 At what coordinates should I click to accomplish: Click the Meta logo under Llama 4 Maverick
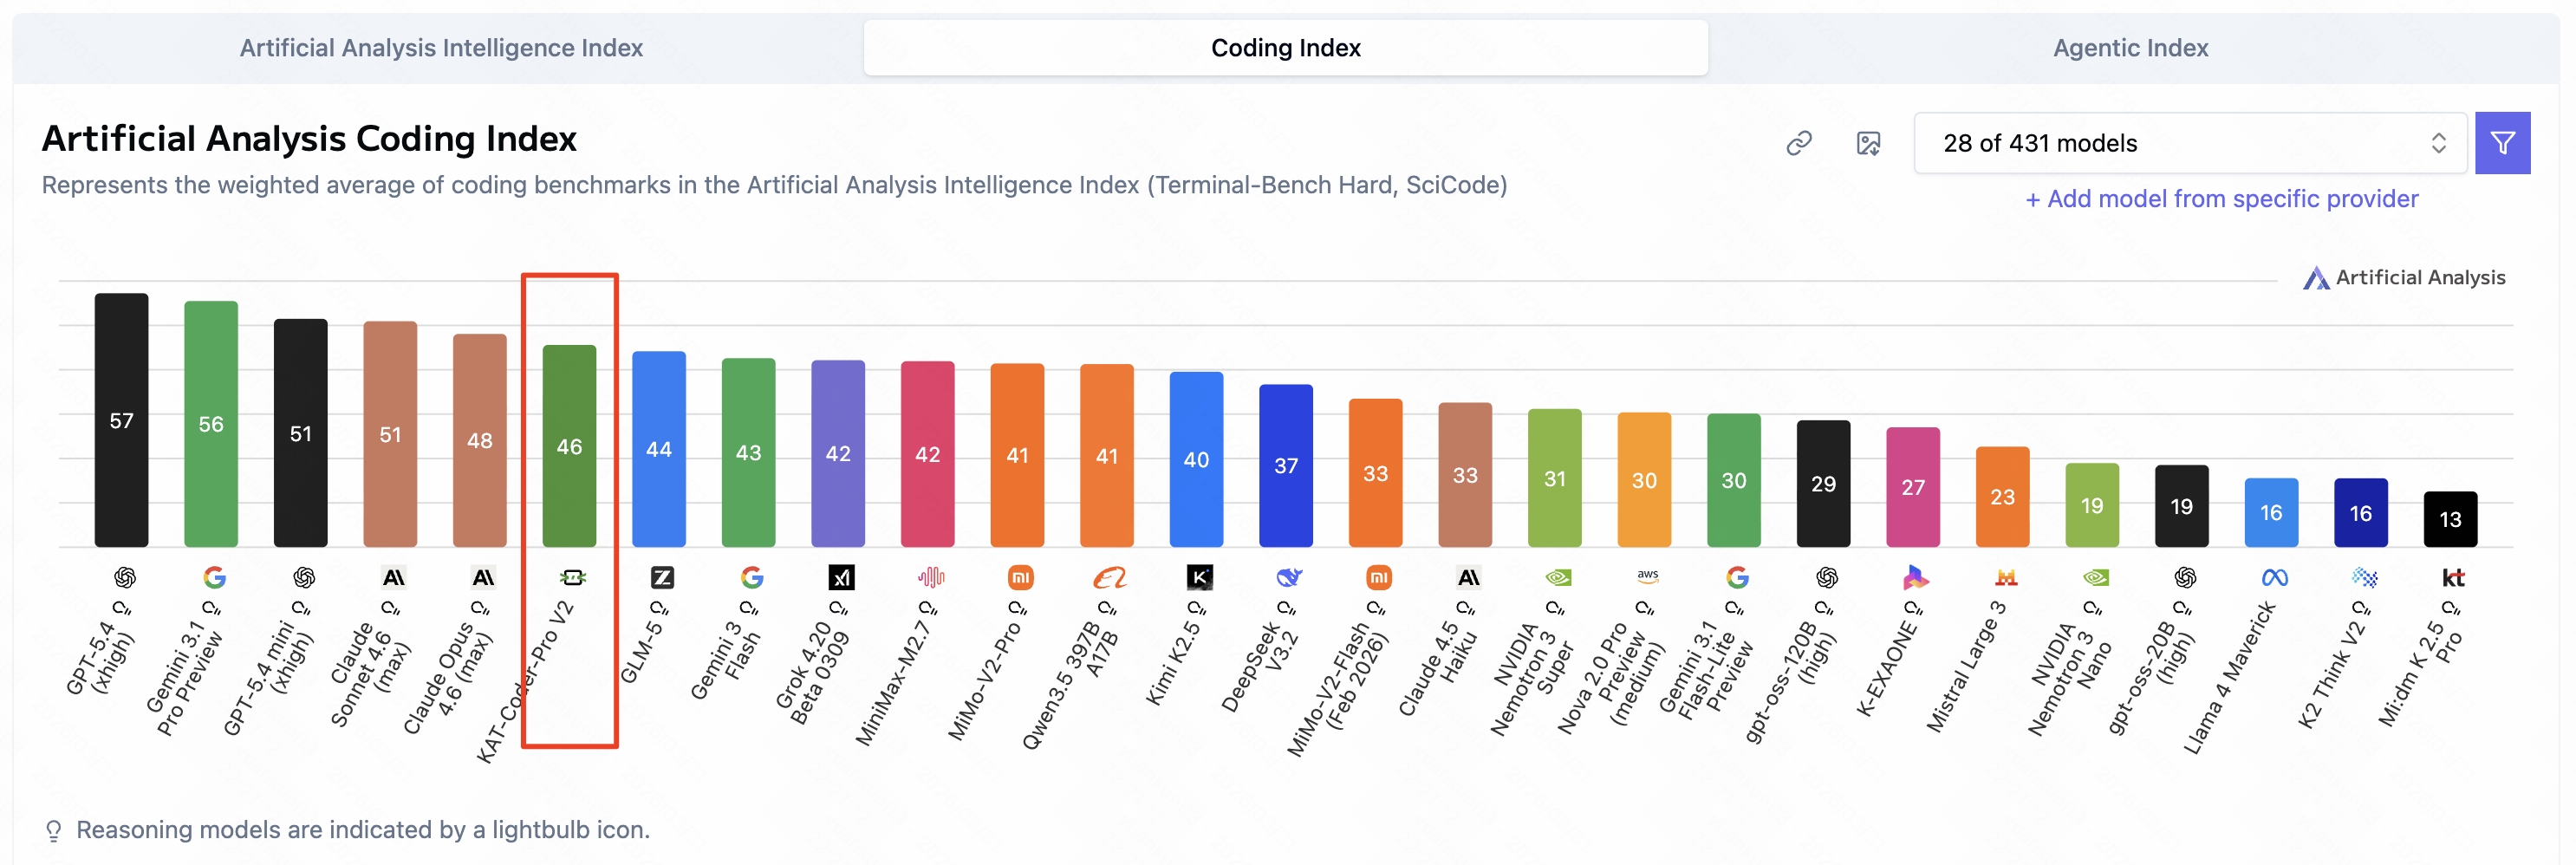coord(2274,577)
